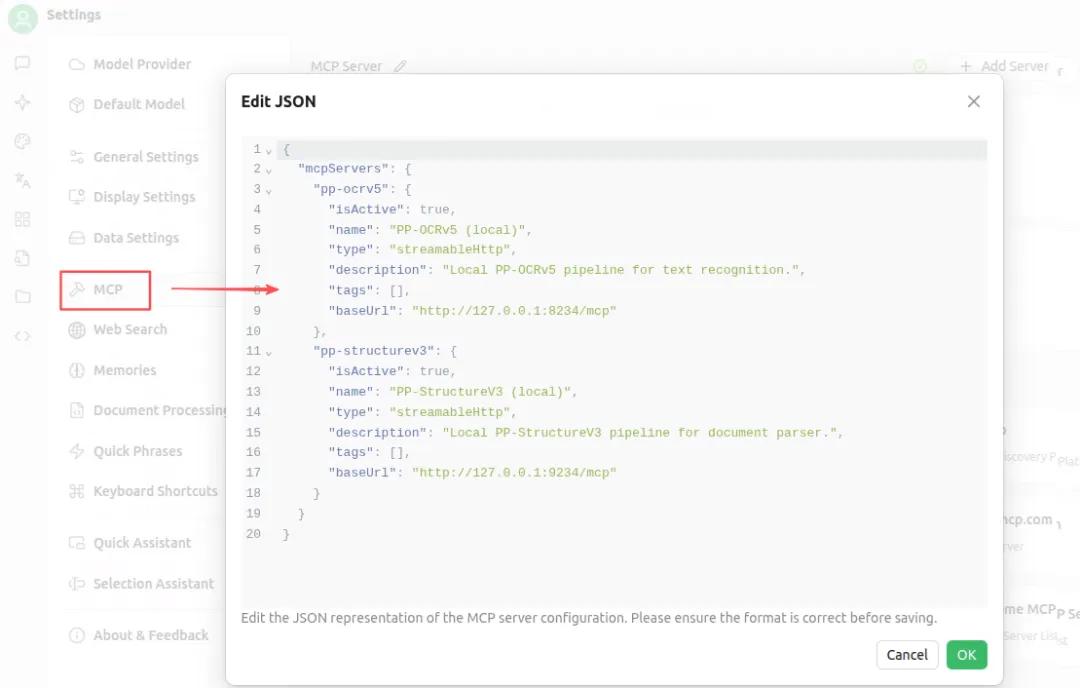Image resolution: width=1080 pixels, height=688 pixels.
Task: Fold the pp-ocrv5 block on line 3
Action: [269, 190]
